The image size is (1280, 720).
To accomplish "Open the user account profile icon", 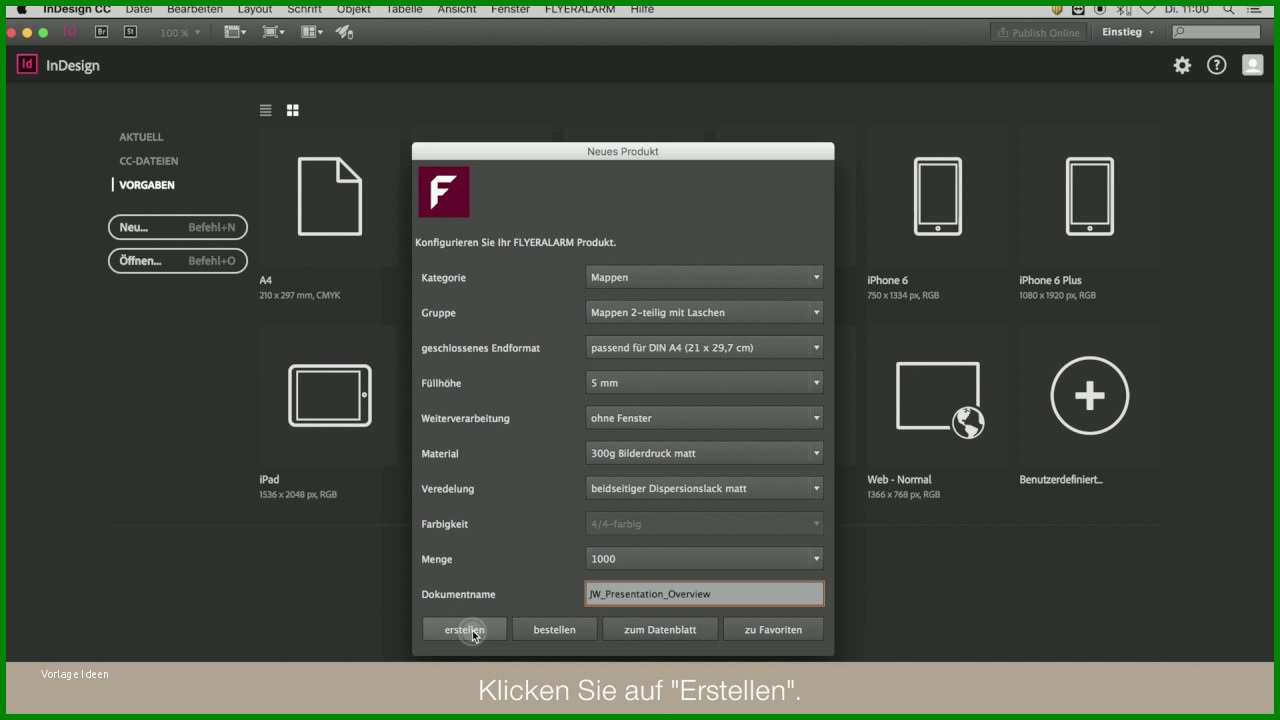I will (1252, 65).
